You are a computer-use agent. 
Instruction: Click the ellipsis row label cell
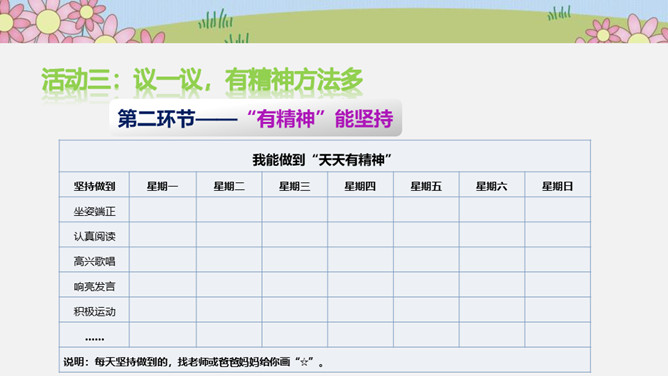coord(94,335)
